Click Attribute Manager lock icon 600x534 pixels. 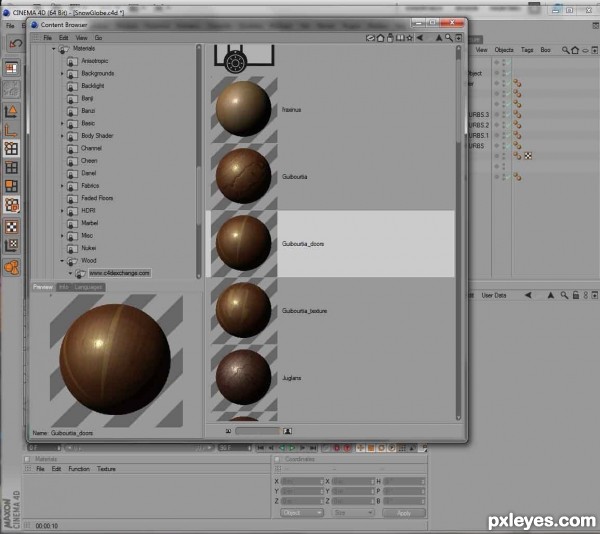[576, 295]
